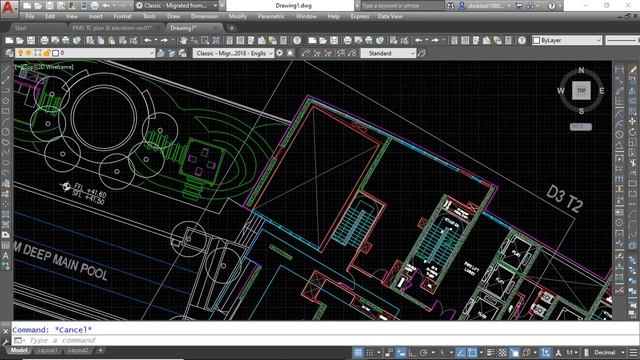This screenshot has height=360, width=640.
Task: Toggle 2D Object Snap in status bar
Action: [x=472, y=352]
